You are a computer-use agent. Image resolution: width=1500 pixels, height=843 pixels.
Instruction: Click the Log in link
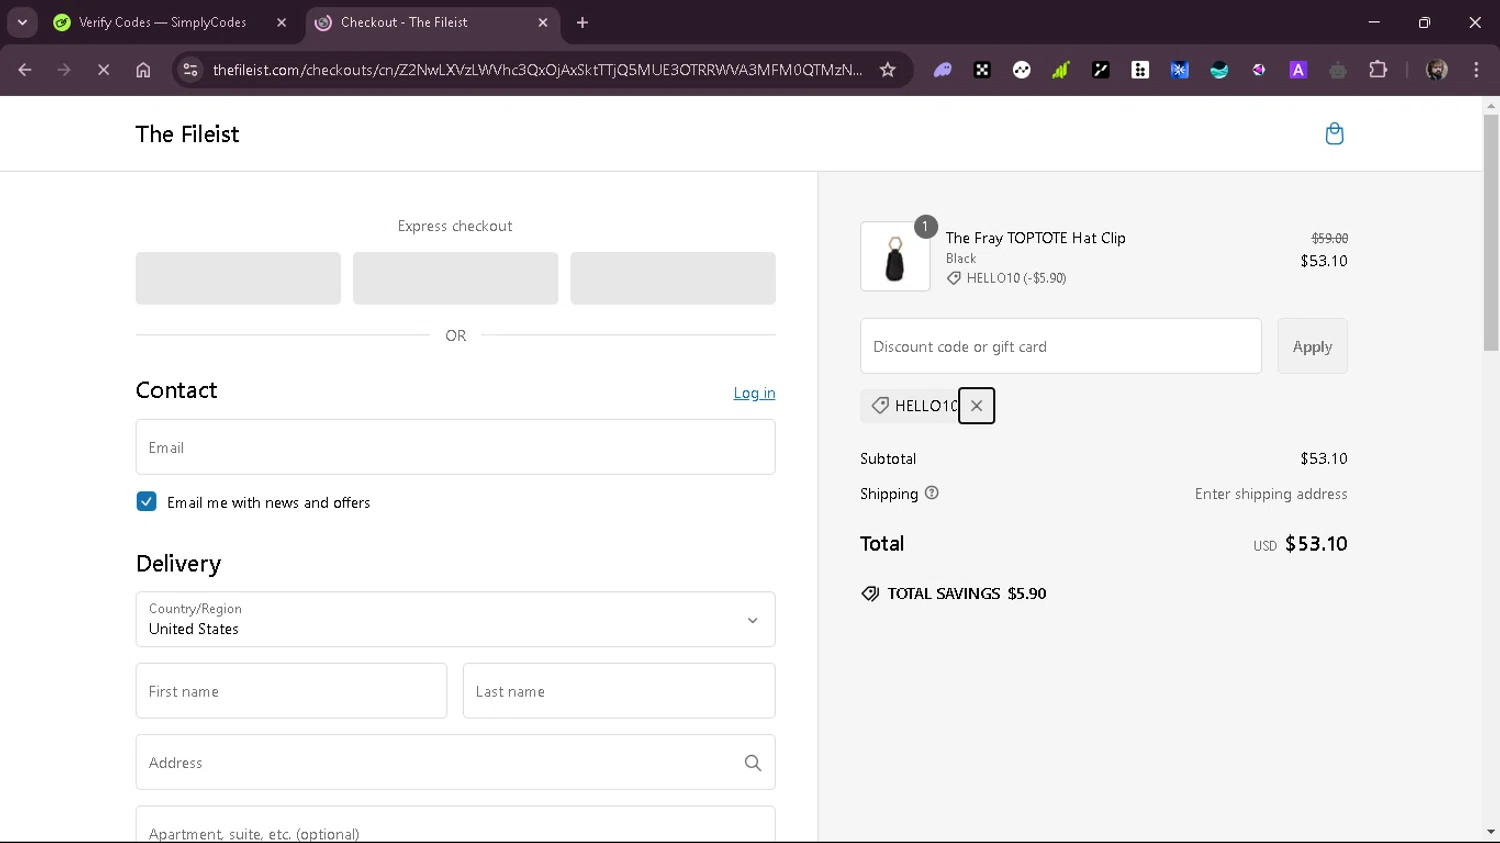click(x=754, y=393)
